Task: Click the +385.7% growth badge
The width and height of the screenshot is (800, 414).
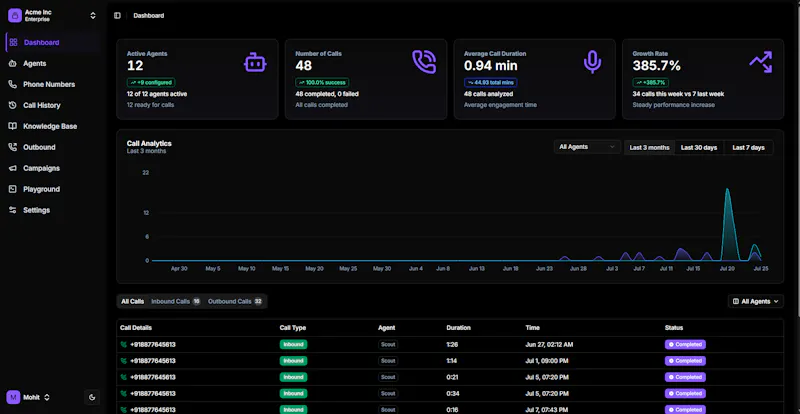Action: [651, 82]
